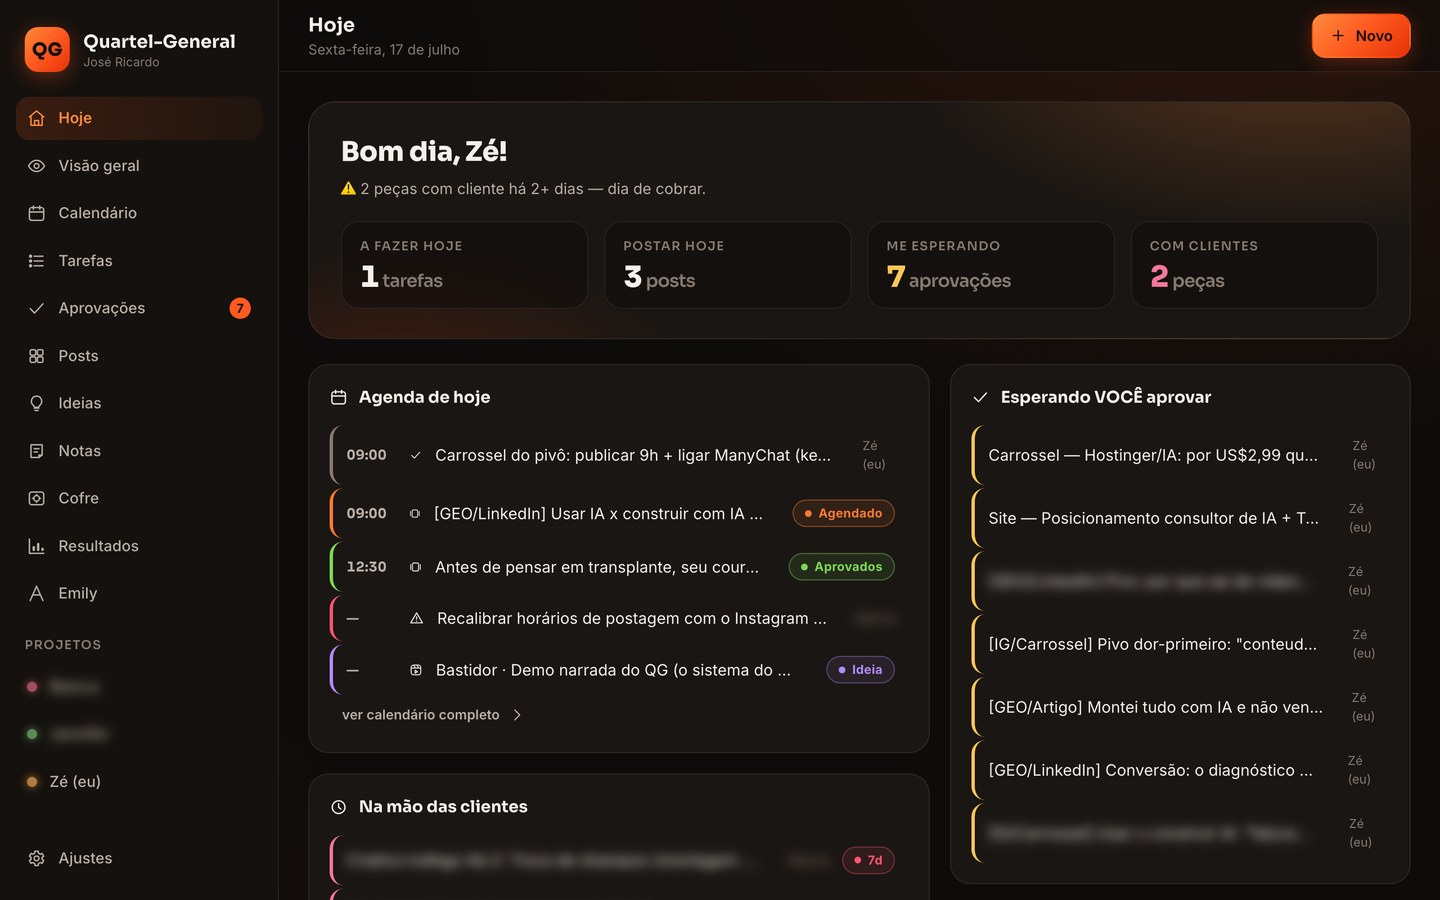Image resolution: width=1440 pixels, height=900 pixels.
Task: Open the A fazer hoje tarefas card
Action: [x=464, y=265]
